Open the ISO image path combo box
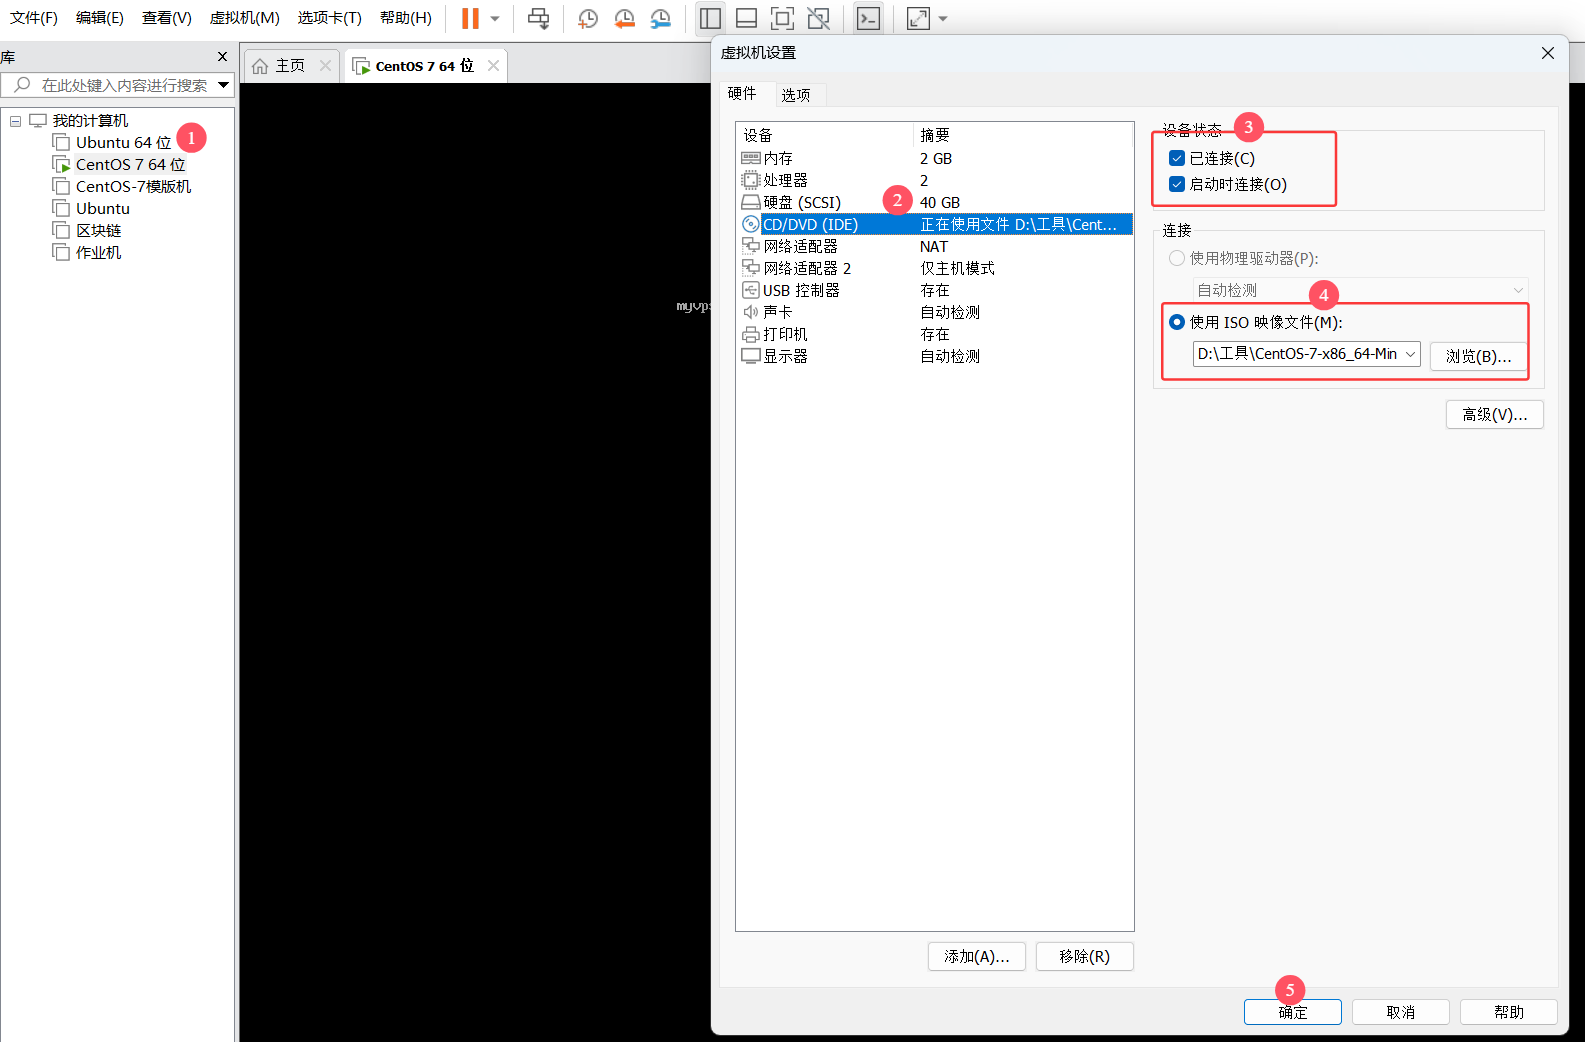1585x1042 pixels. tap(1306, 354)
